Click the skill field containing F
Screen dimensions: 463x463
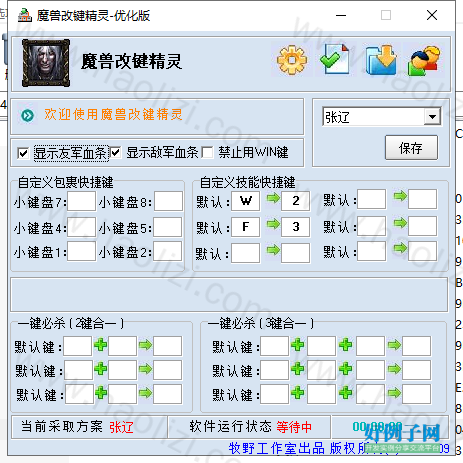click(x=246, y=227)
